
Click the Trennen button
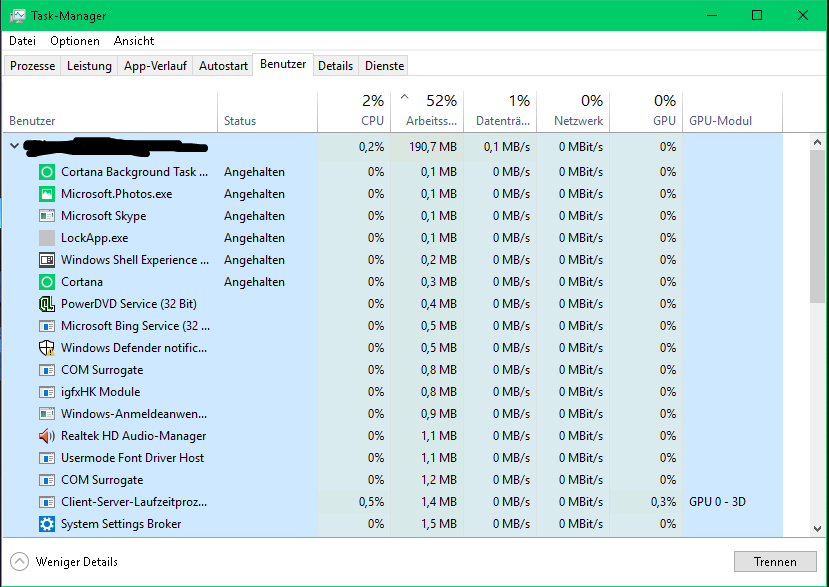[x=775, y=562]
